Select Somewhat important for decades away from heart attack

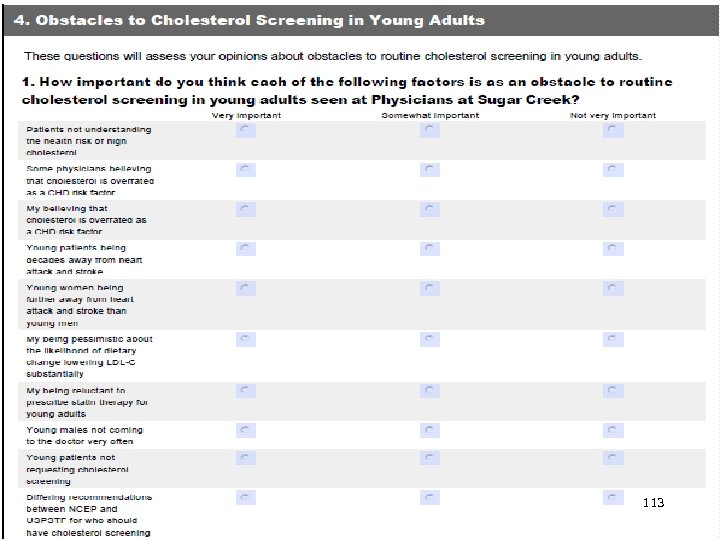(427, 248)
